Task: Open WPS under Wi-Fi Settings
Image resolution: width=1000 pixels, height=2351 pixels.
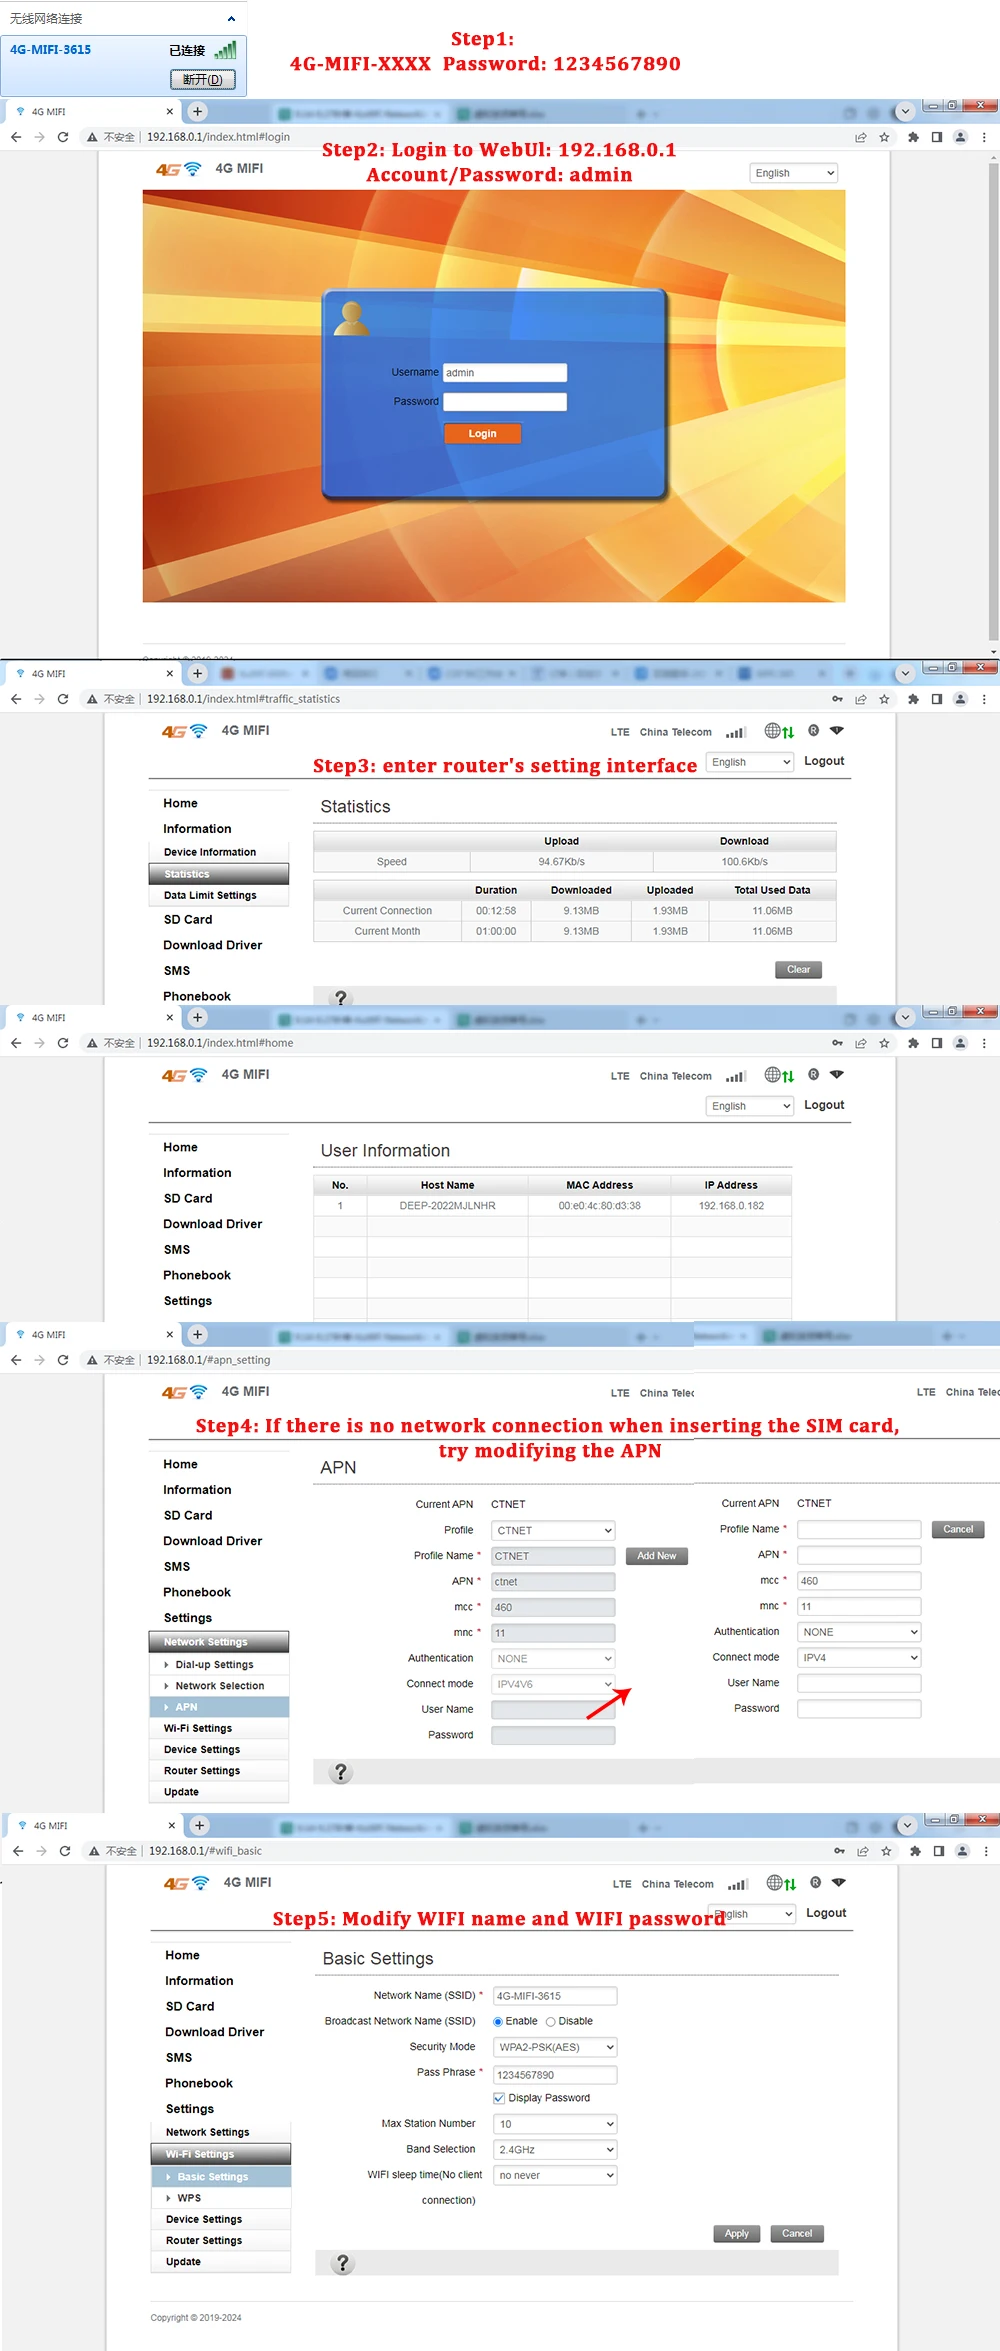Action: click(189, 2198)
